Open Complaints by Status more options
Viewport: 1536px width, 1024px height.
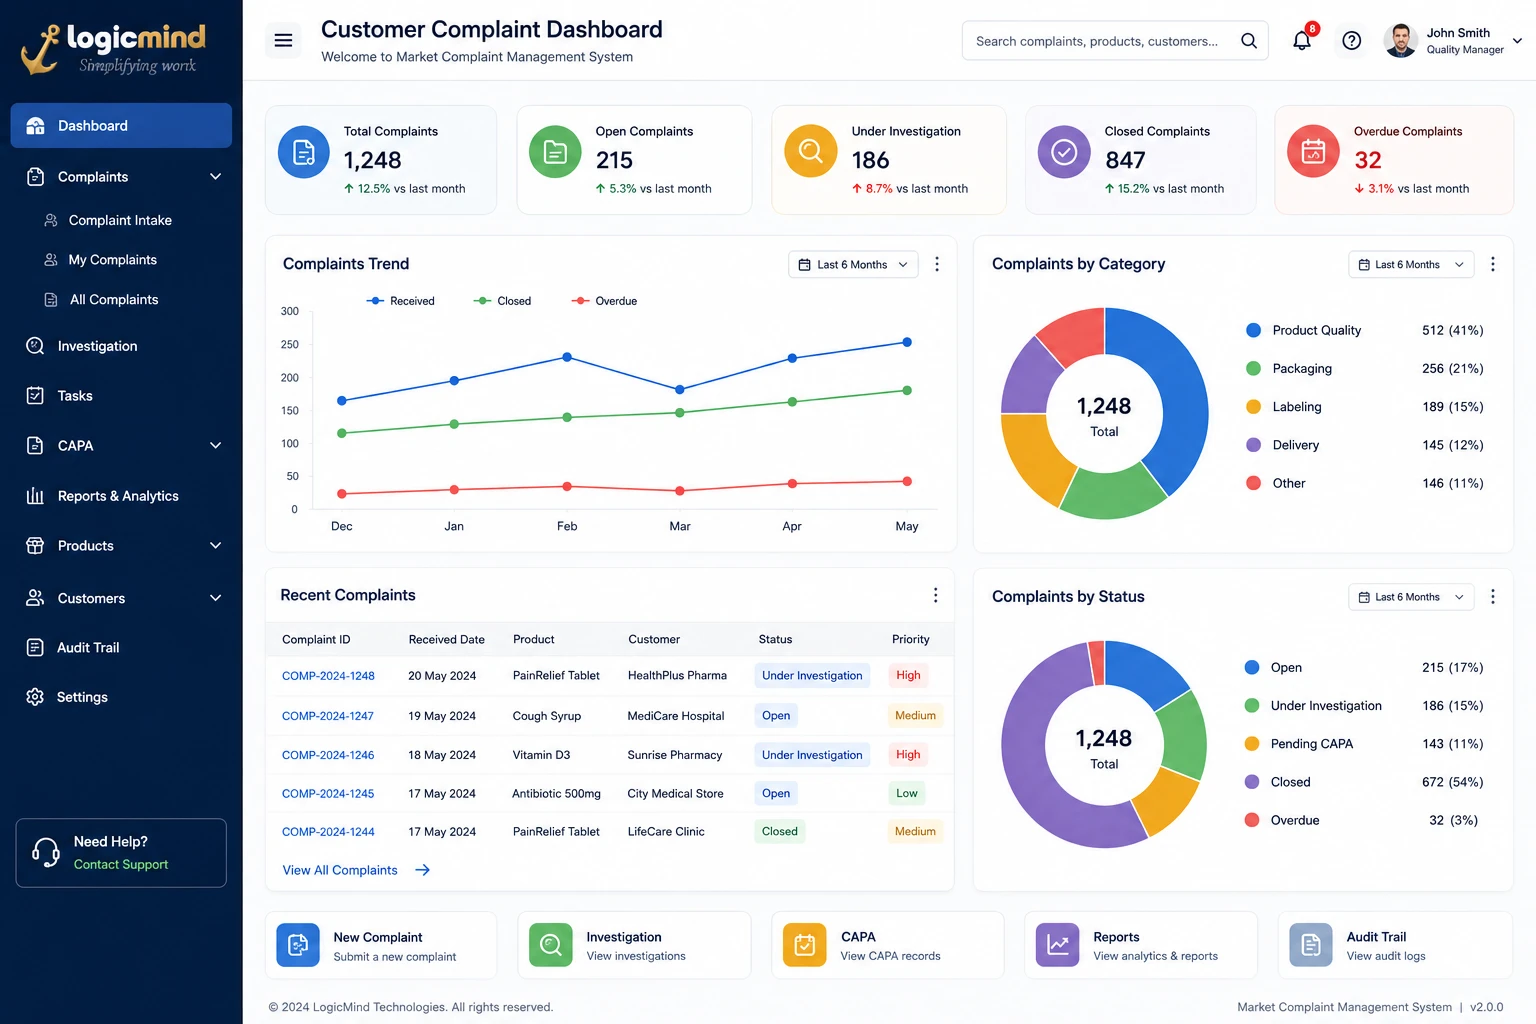click(x=1493, y=596)
